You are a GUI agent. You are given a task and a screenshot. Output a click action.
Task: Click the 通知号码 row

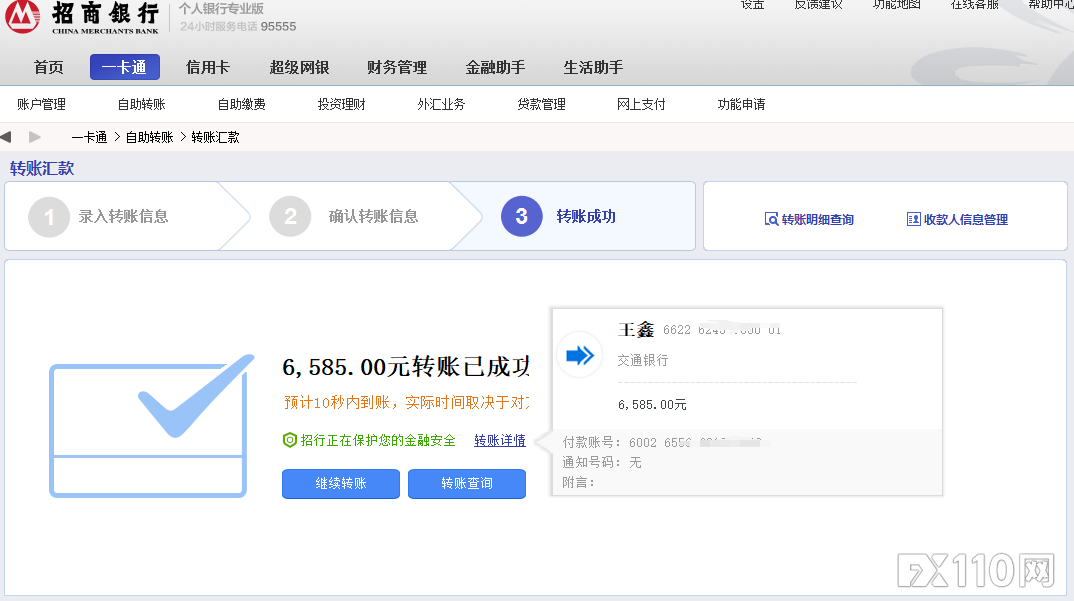pyautogui.click(x=602, y=463)
